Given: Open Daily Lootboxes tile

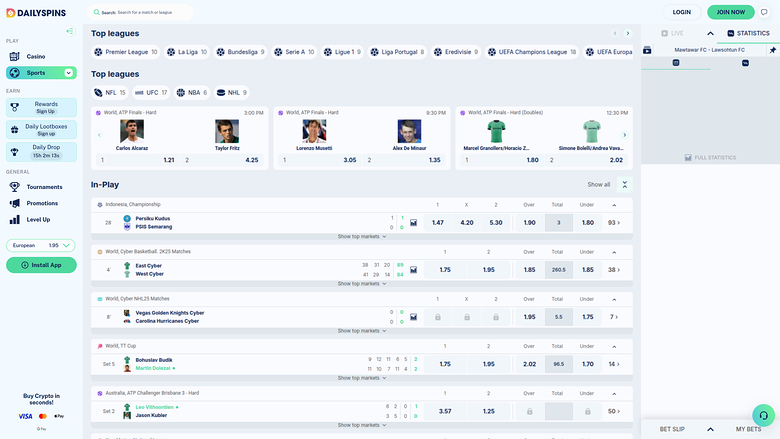Looking at the screenshot, I should point(41,130).
